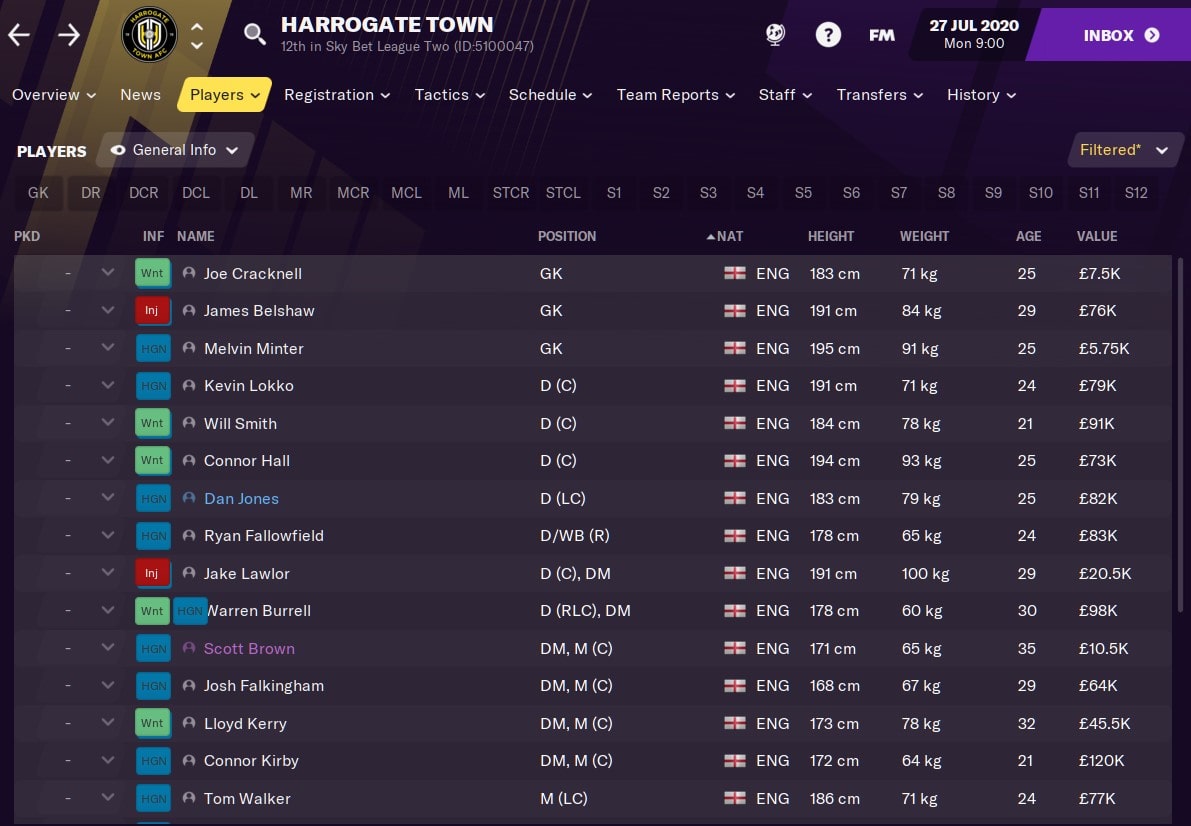This screenshot has height=826, width=1191.
Task: Open the Filtered dropdown
Action: [1125, 150]
